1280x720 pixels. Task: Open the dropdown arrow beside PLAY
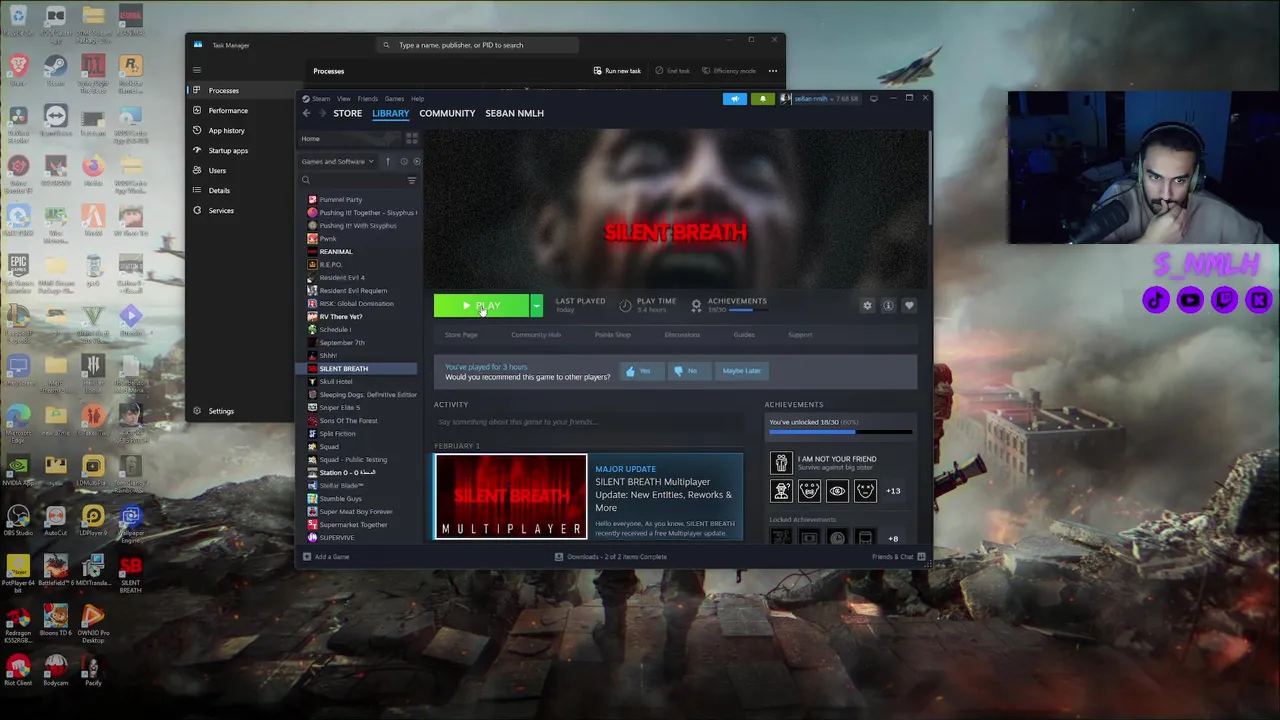coord(536,306)
